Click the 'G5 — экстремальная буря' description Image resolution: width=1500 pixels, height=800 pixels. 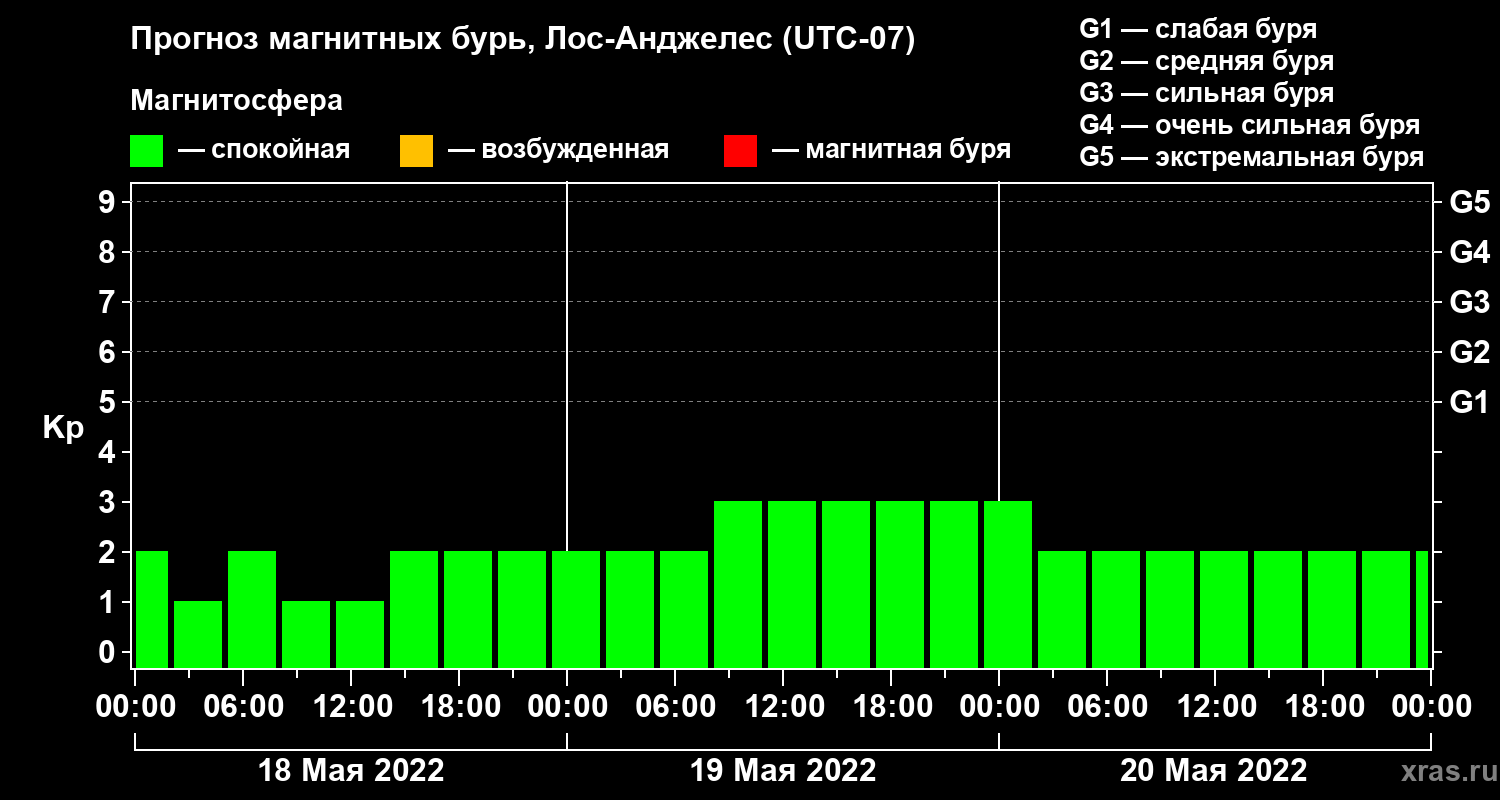(1252, 157)
